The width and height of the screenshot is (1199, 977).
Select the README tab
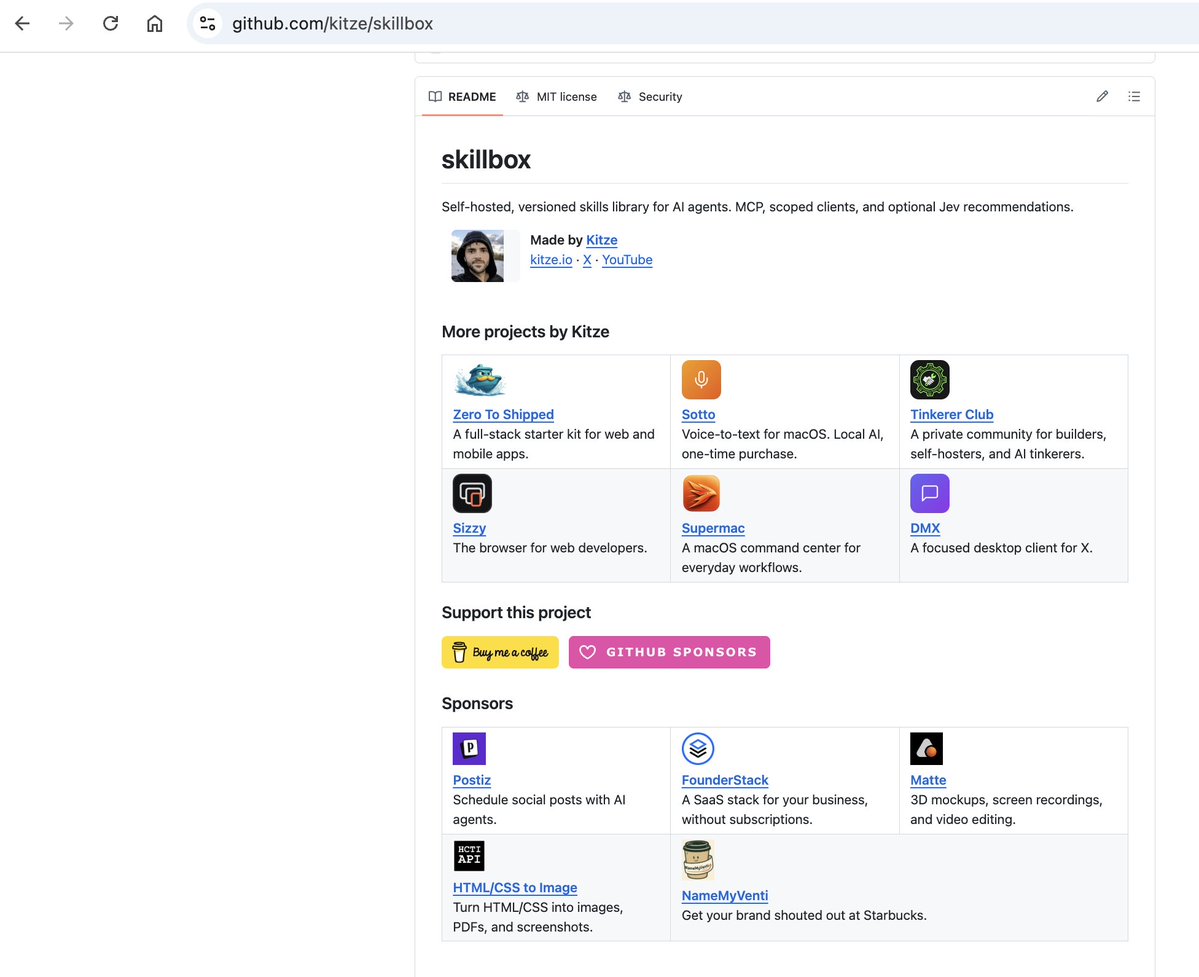pos(463,97)
